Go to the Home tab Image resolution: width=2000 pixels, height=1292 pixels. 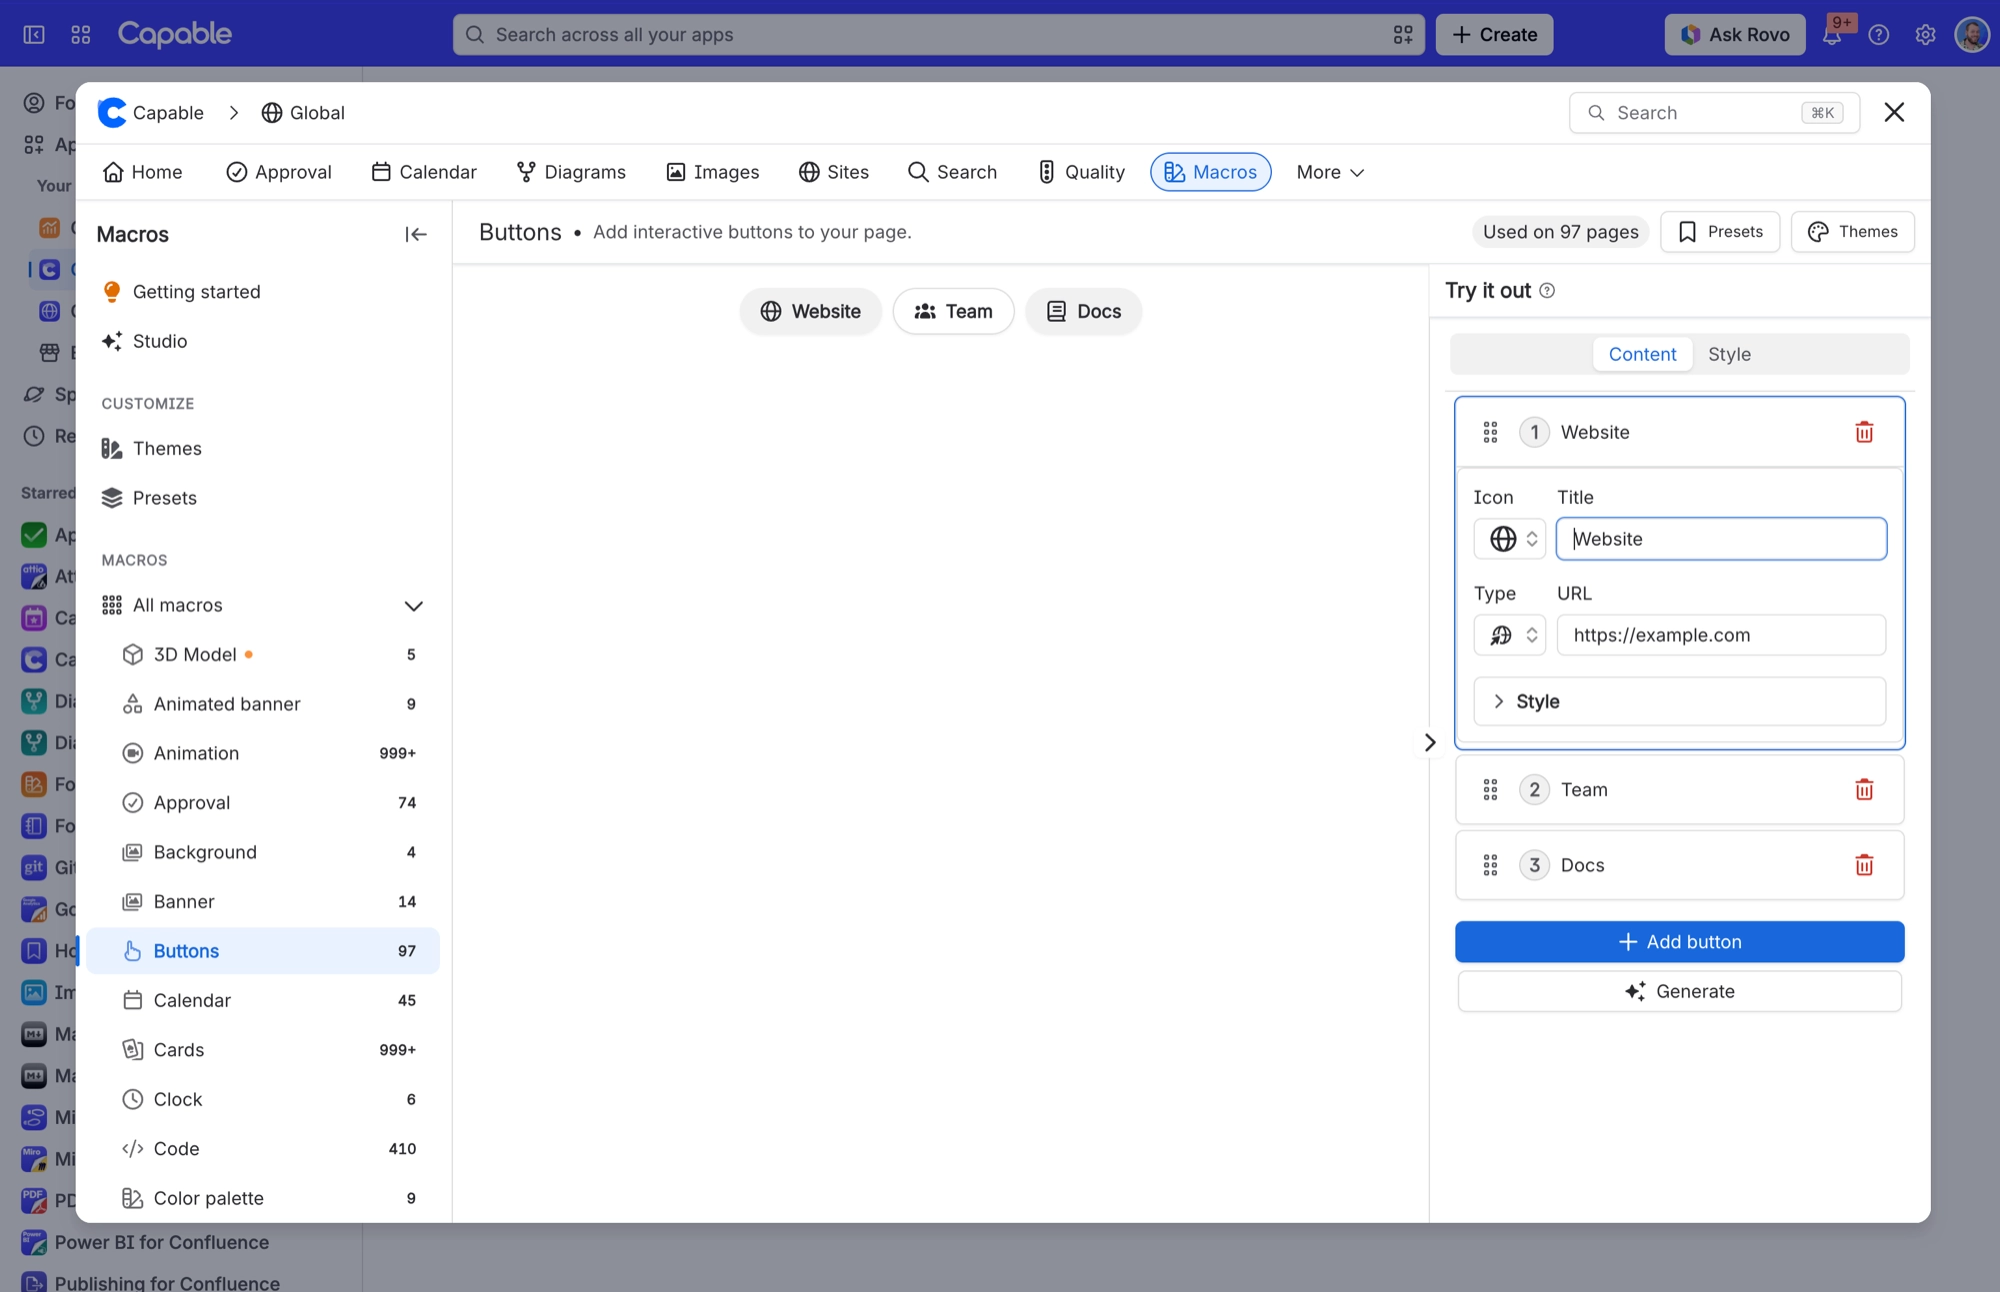(142, 172)
